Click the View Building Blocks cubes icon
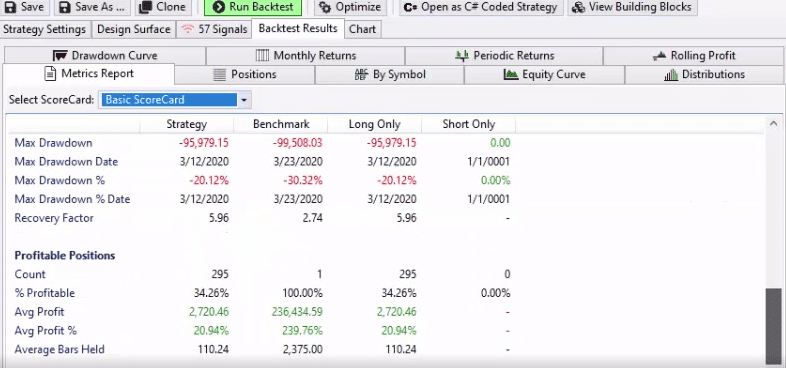 (578, 7)
